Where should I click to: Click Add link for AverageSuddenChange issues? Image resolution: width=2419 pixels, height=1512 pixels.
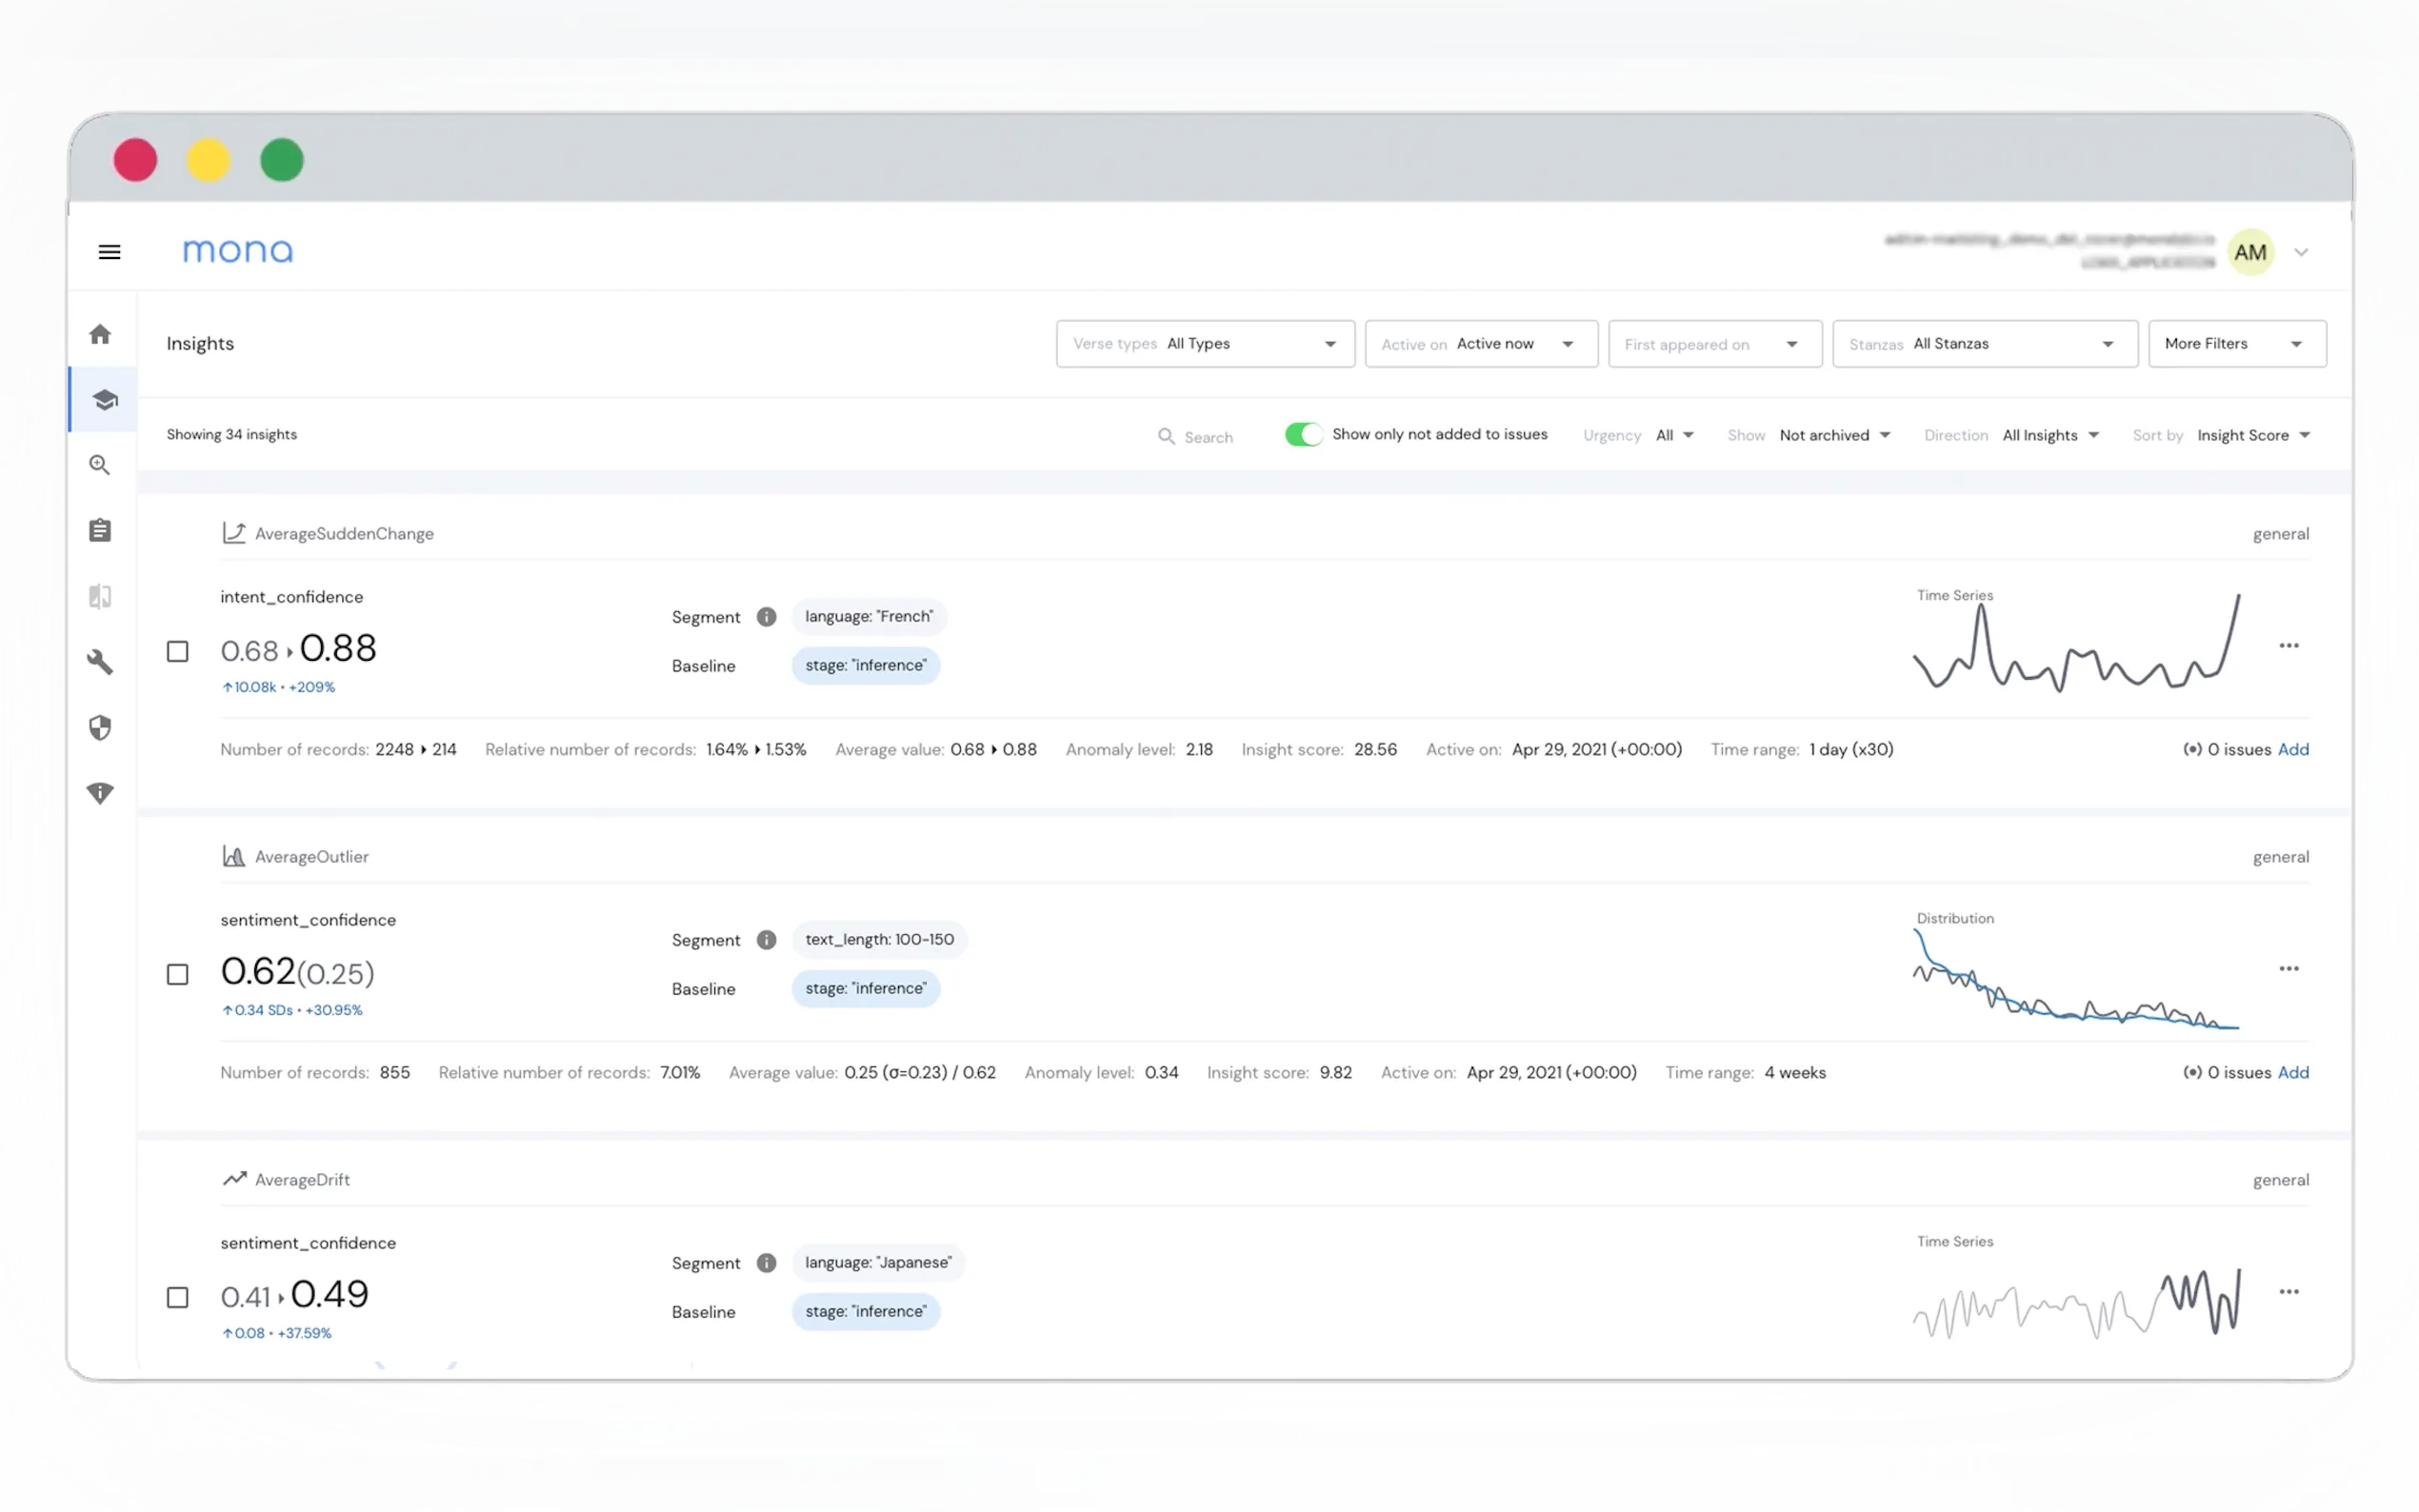coord(2292,750)
